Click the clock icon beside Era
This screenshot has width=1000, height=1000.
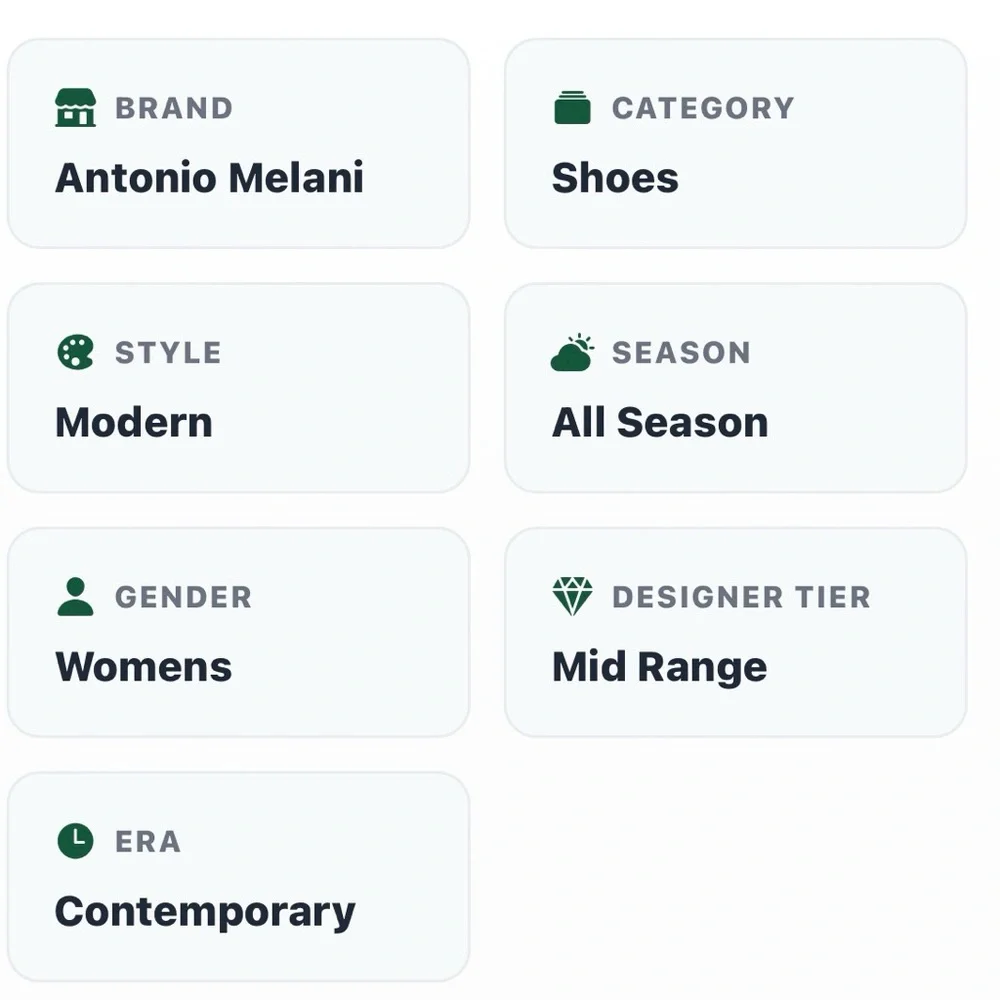pos(75,841)
